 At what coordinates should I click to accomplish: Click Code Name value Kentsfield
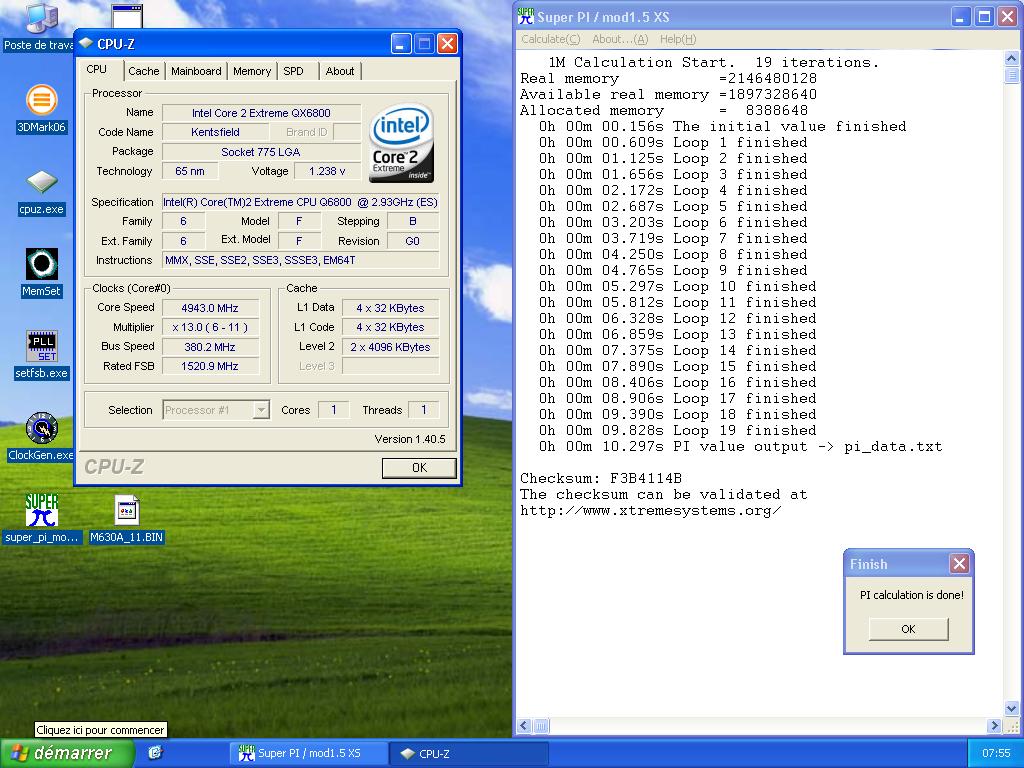point(215,132)
